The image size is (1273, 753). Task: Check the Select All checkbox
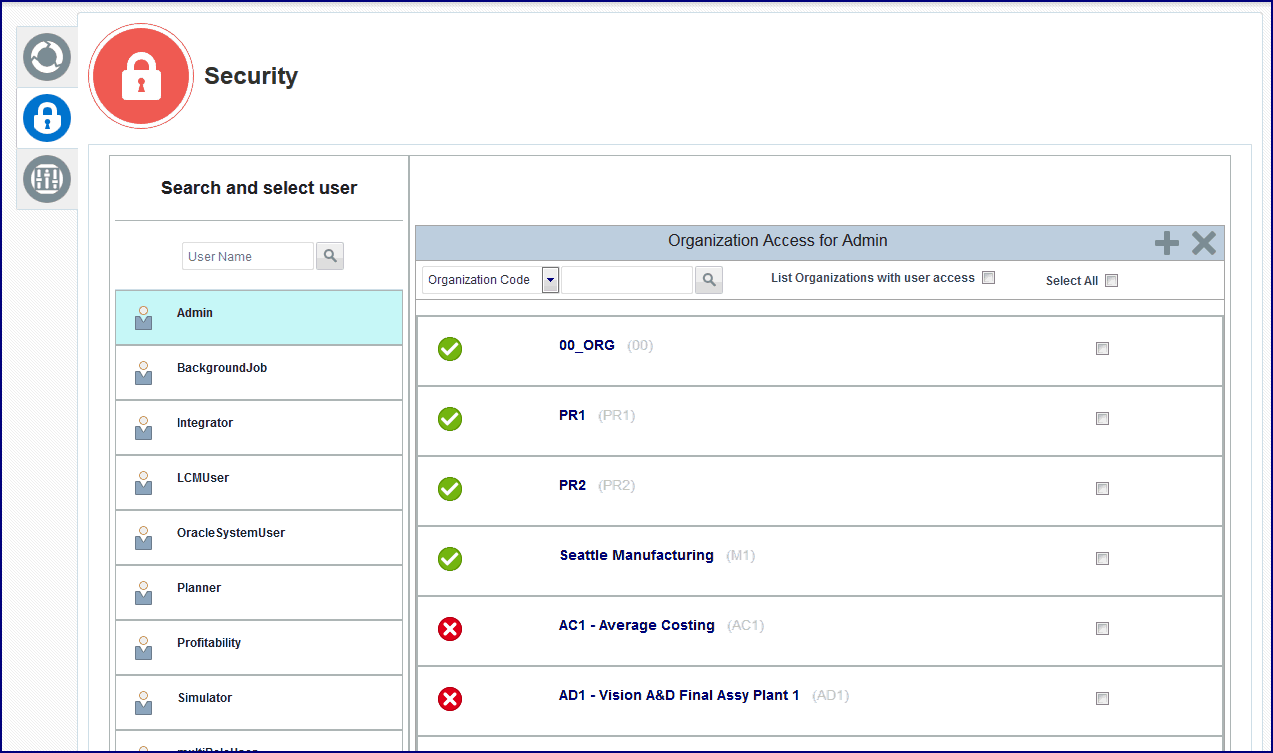click(1111, 281)
